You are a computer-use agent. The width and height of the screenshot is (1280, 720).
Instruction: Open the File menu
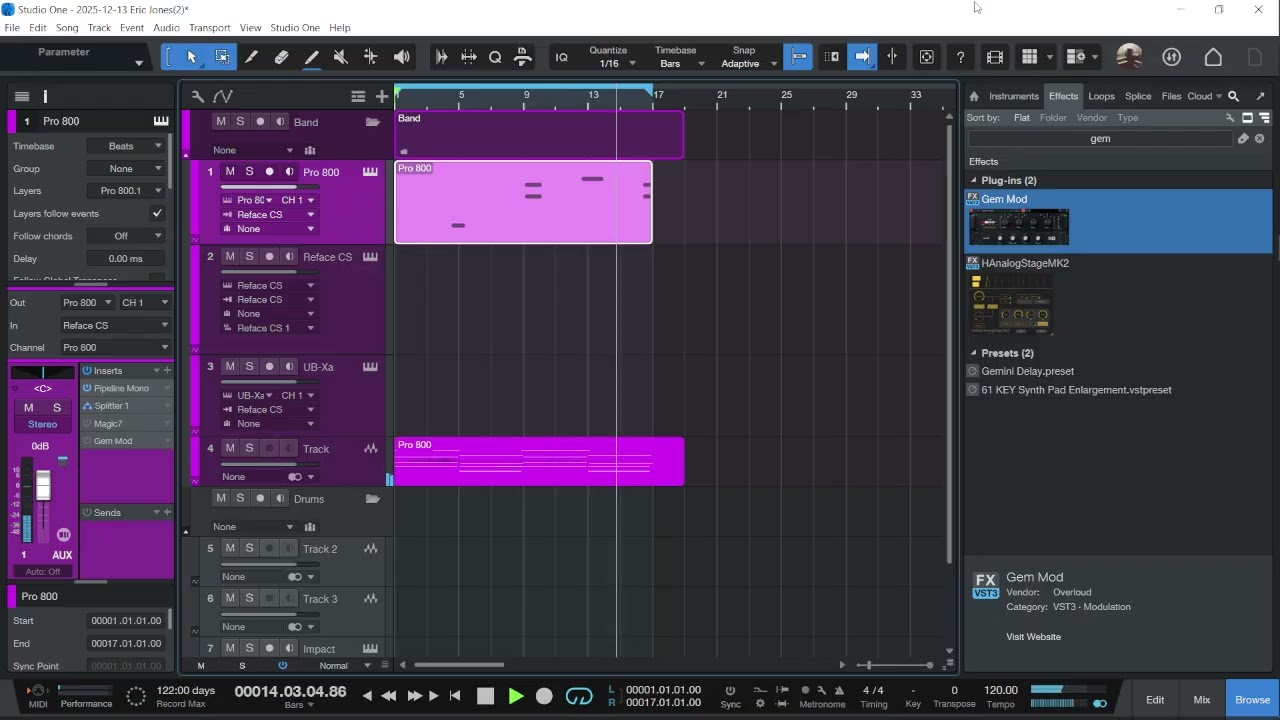(12, 28)
